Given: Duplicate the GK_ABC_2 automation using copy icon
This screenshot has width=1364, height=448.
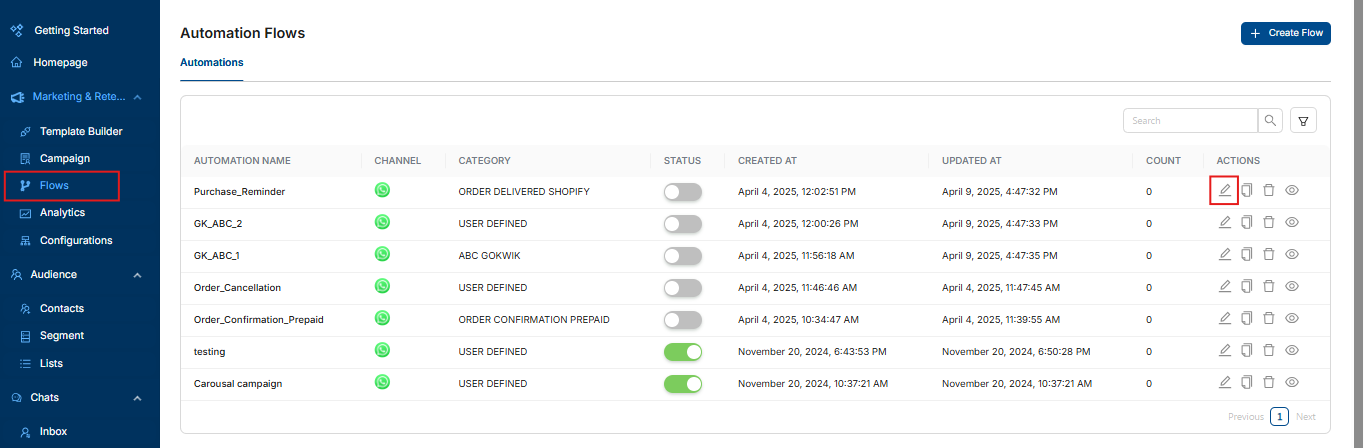Looking at the screenshot, I should point(1246,222).
